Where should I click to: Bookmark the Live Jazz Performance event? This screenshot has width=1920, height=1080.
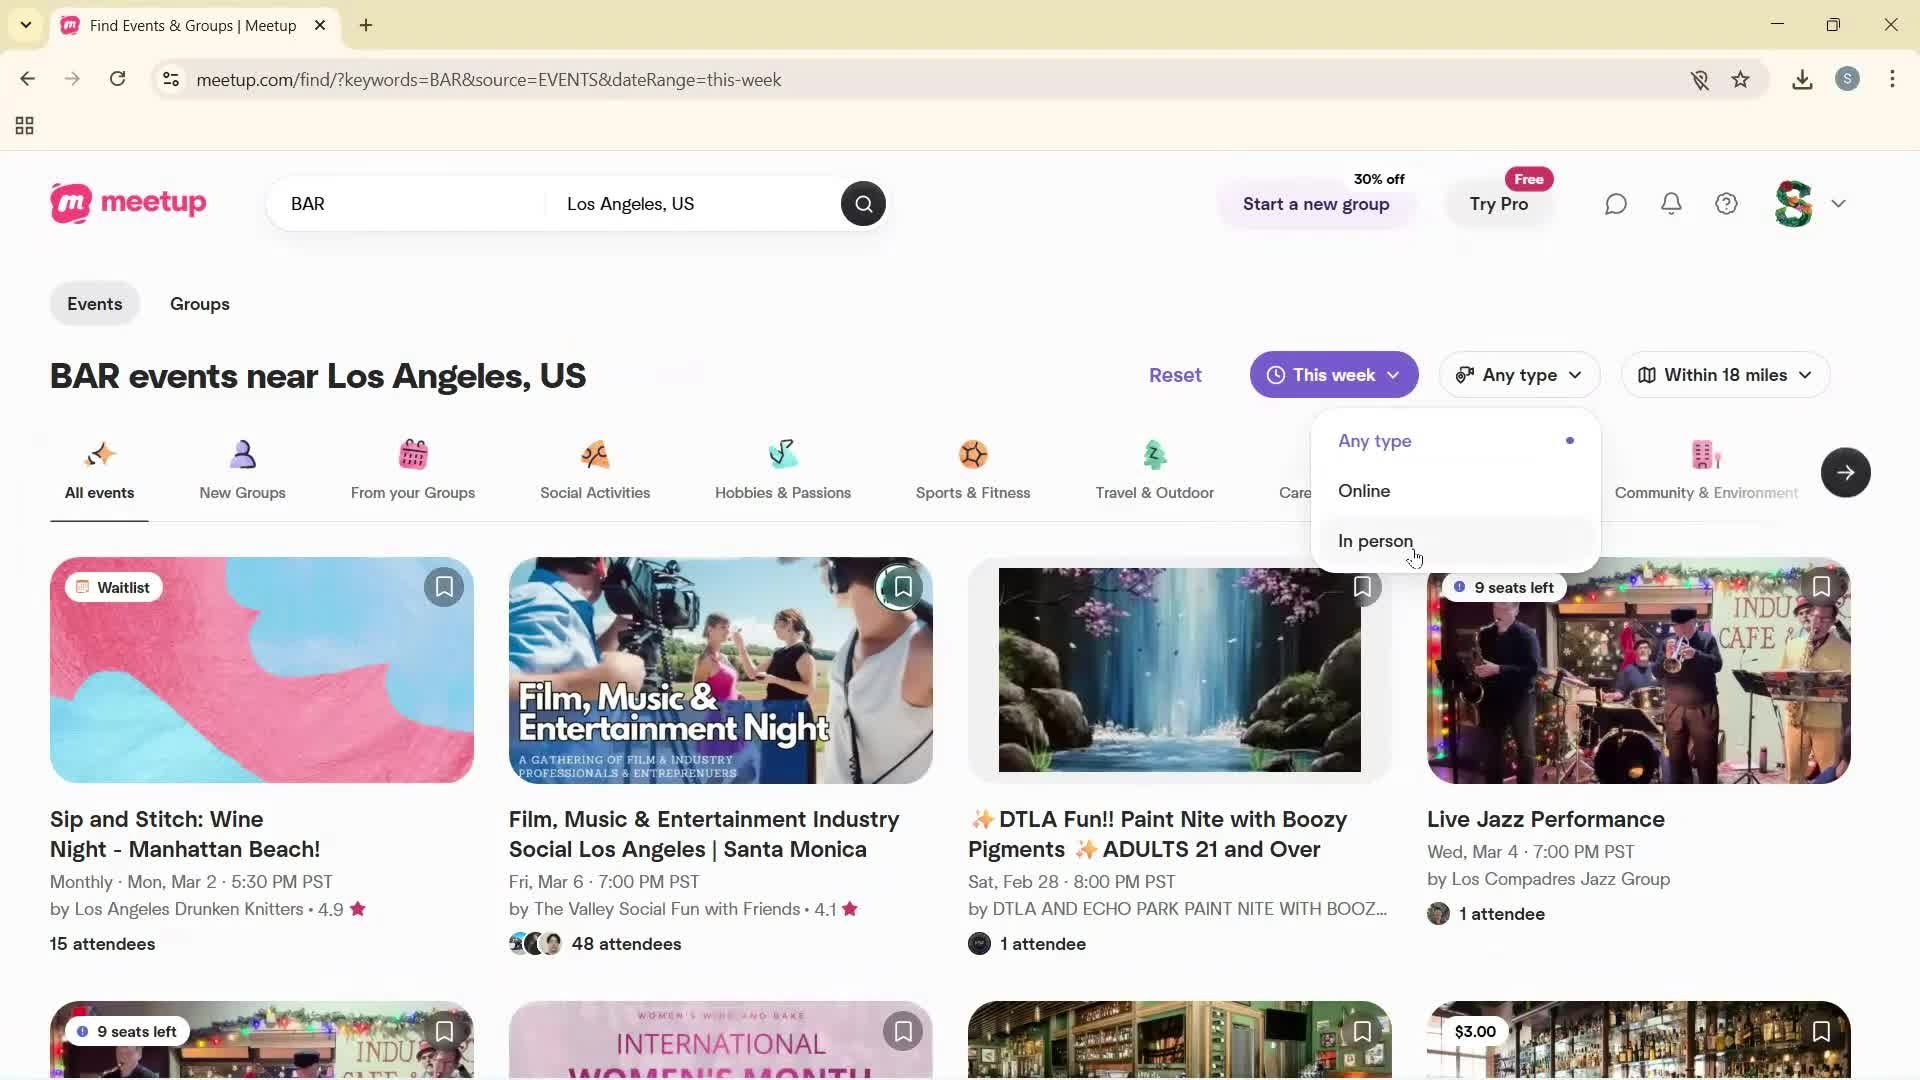tap(1820, 586)
